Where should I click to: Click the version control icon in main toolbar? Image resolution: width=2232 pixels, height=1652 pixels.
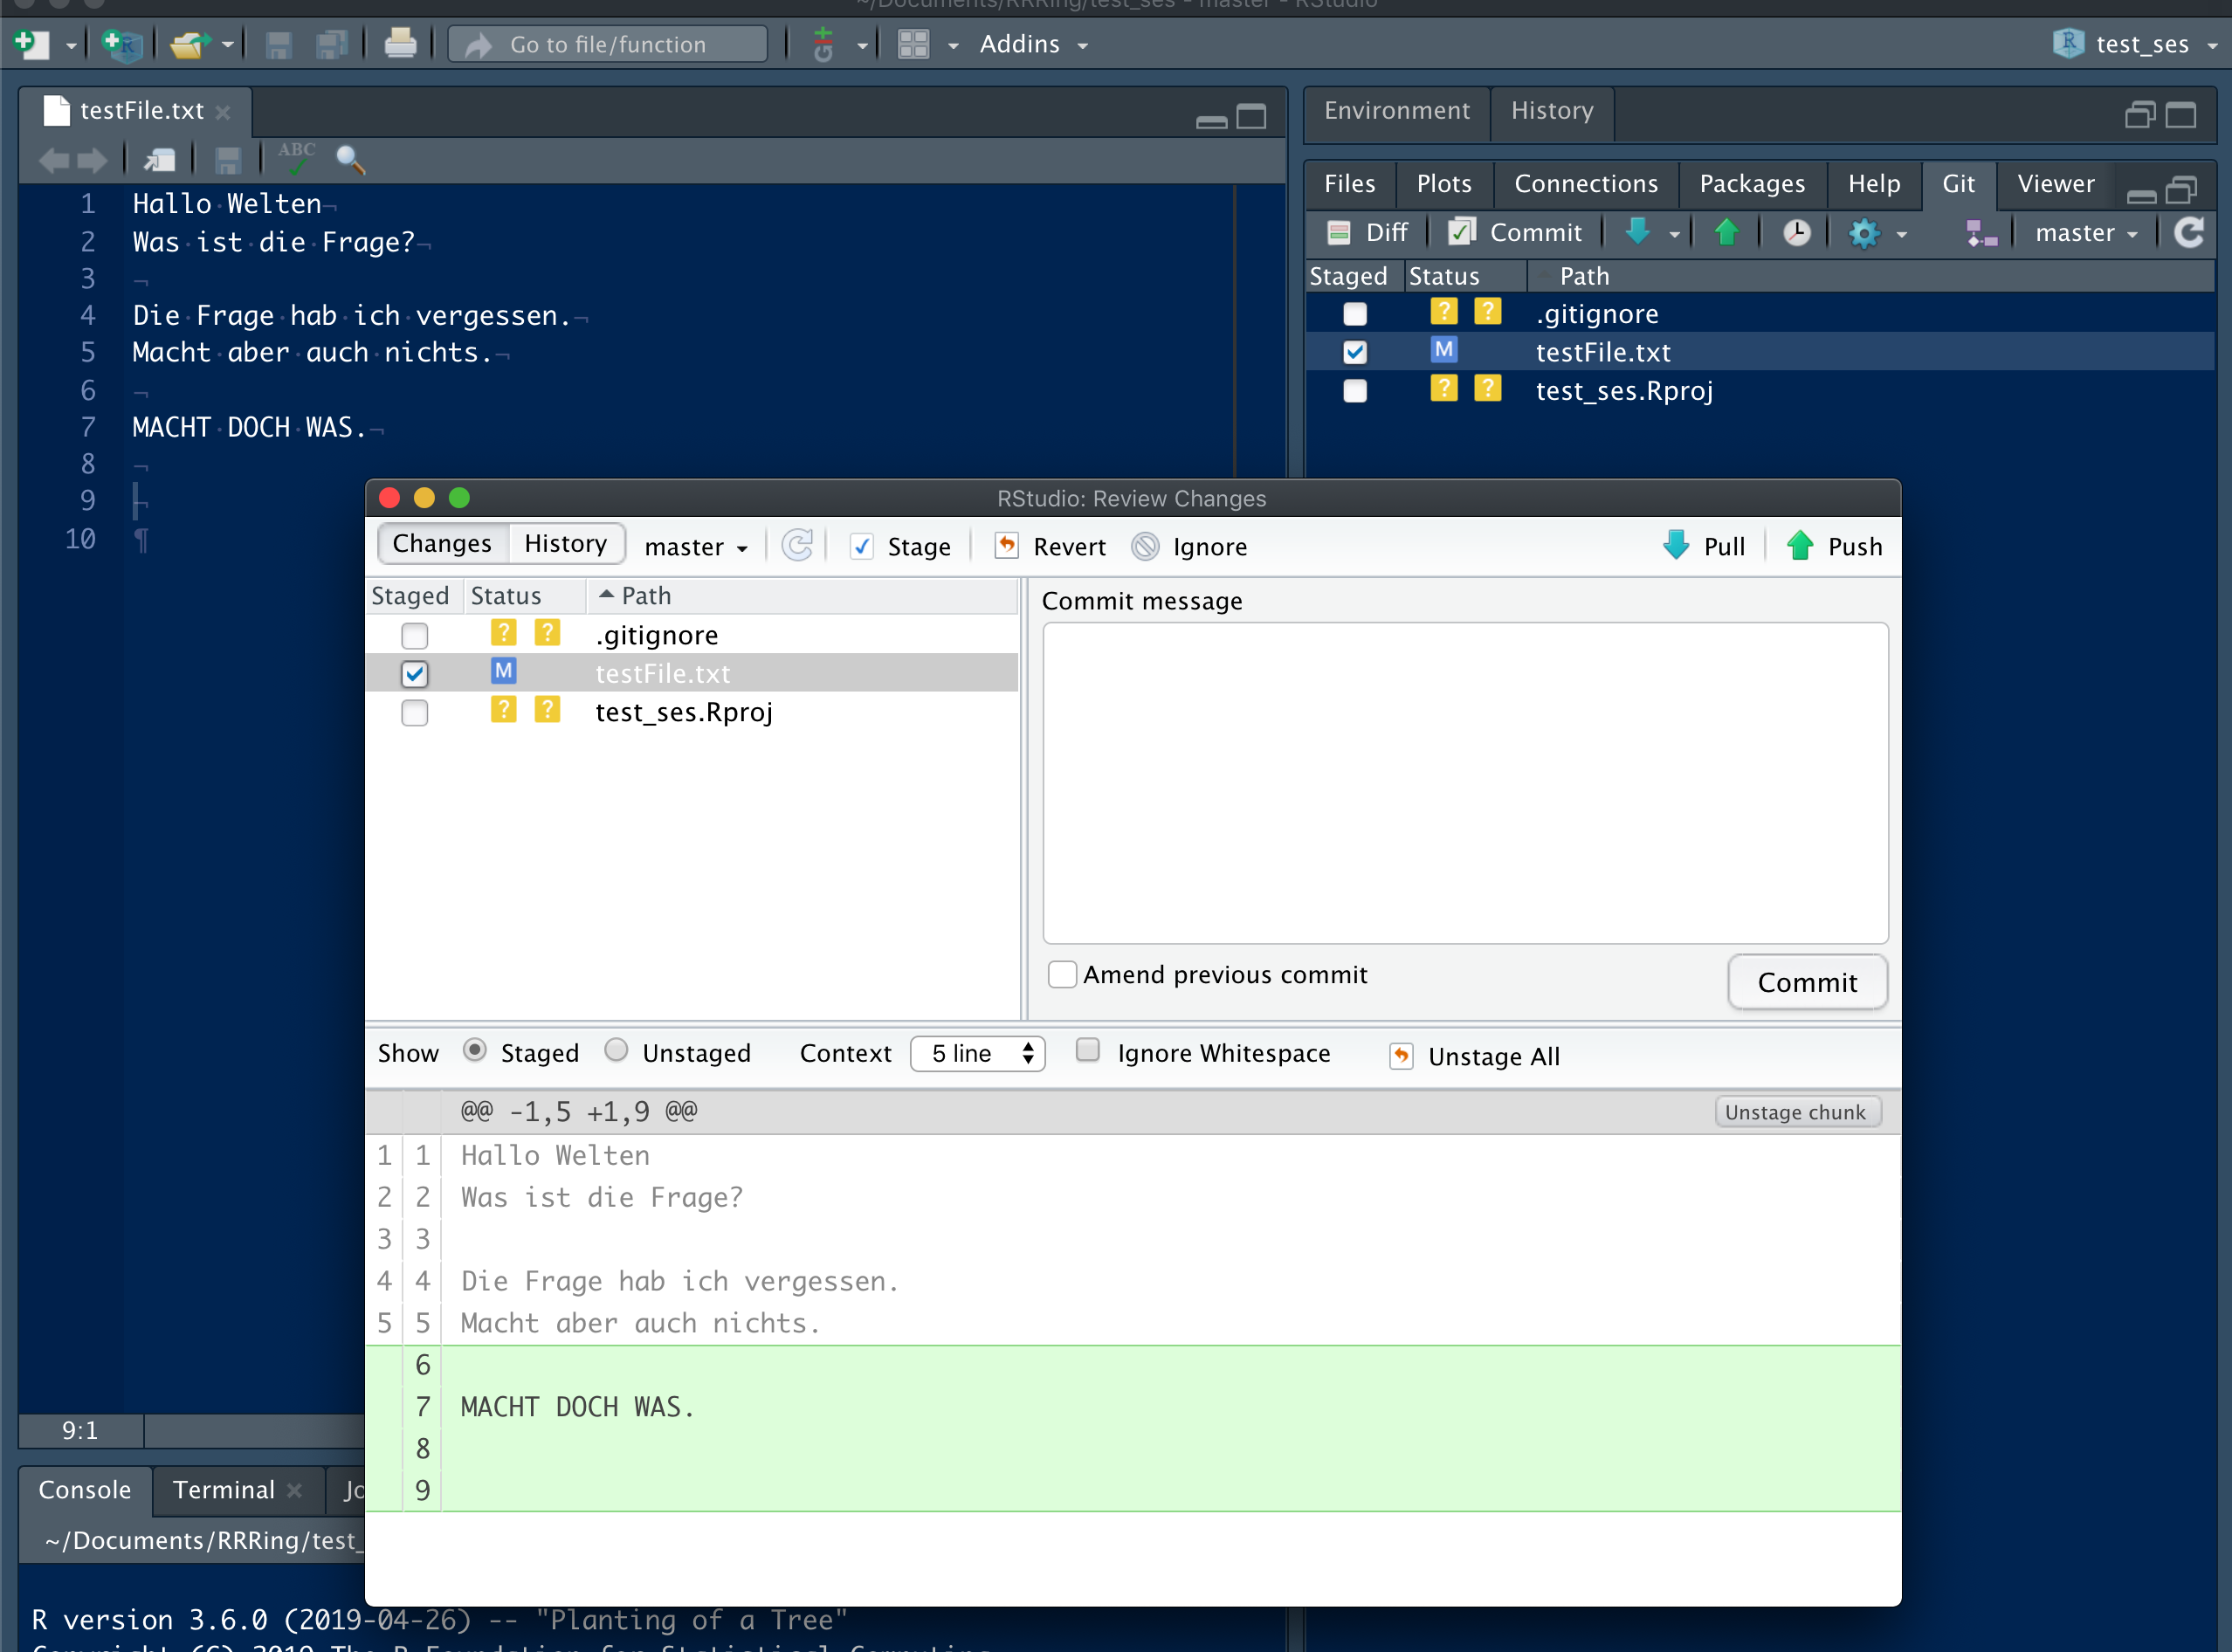coord(823,44)
